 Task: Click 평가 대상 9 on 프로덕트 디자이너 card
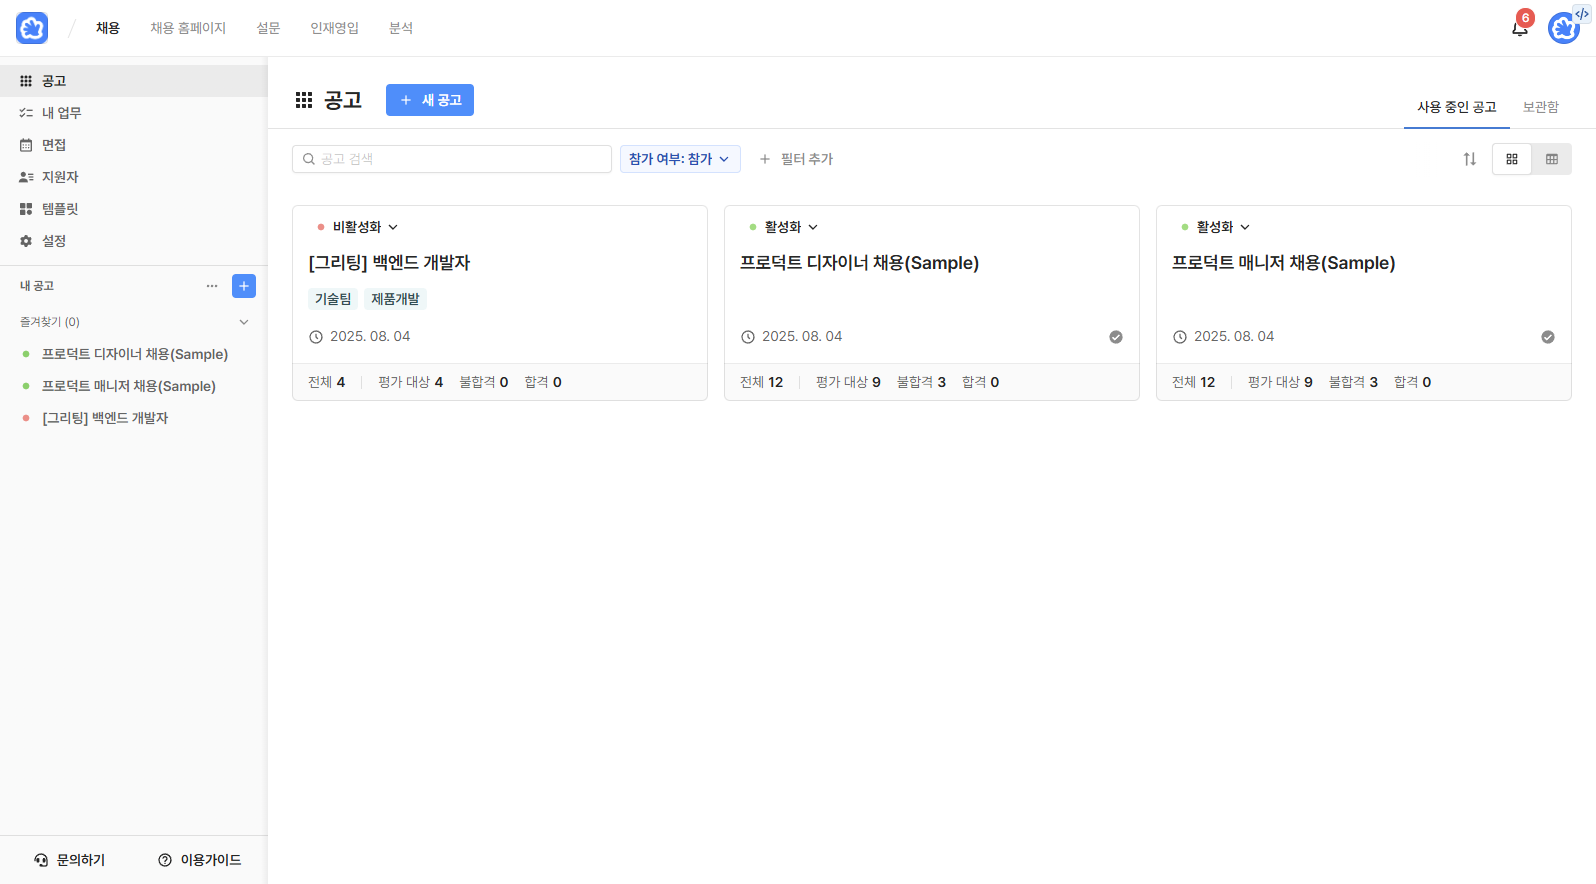pos(848,382)
